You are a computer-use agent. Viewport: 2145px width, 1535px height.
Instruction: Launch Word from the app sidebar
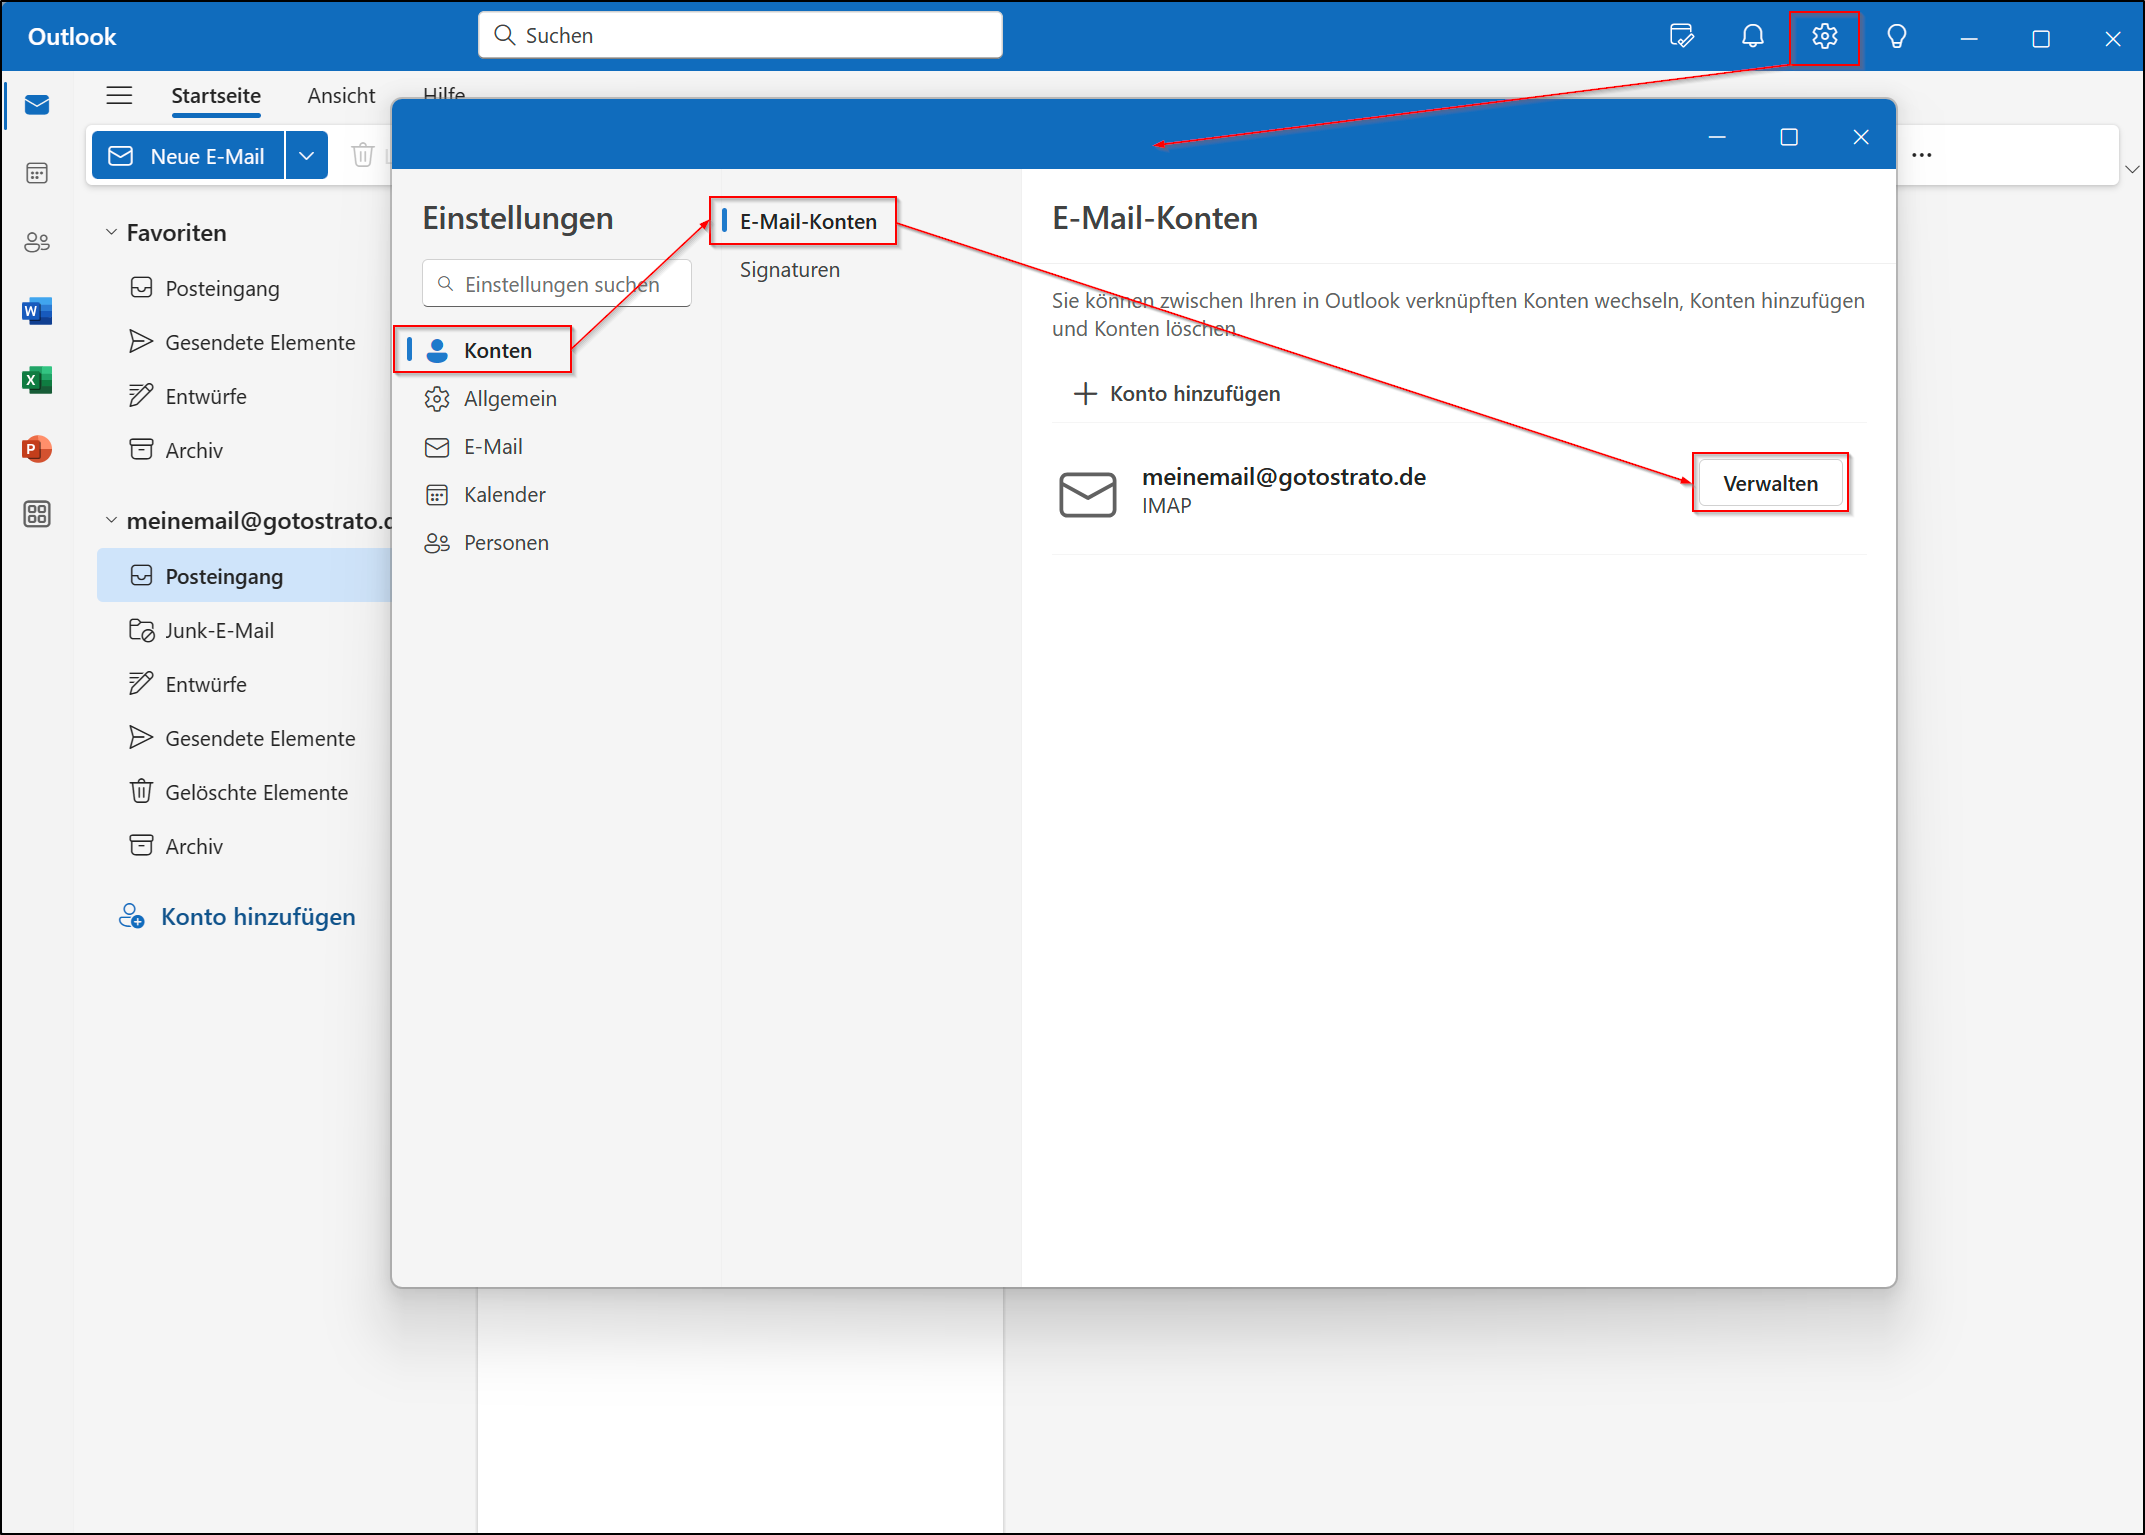(36, 310)
